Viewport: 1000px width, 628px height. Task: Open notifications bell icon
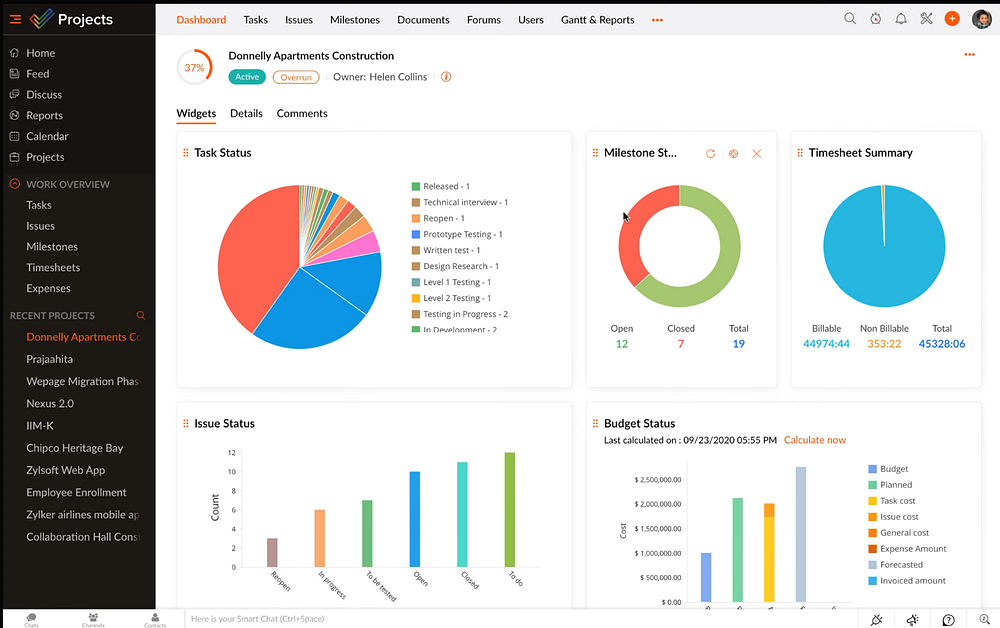tap(901, 18)
